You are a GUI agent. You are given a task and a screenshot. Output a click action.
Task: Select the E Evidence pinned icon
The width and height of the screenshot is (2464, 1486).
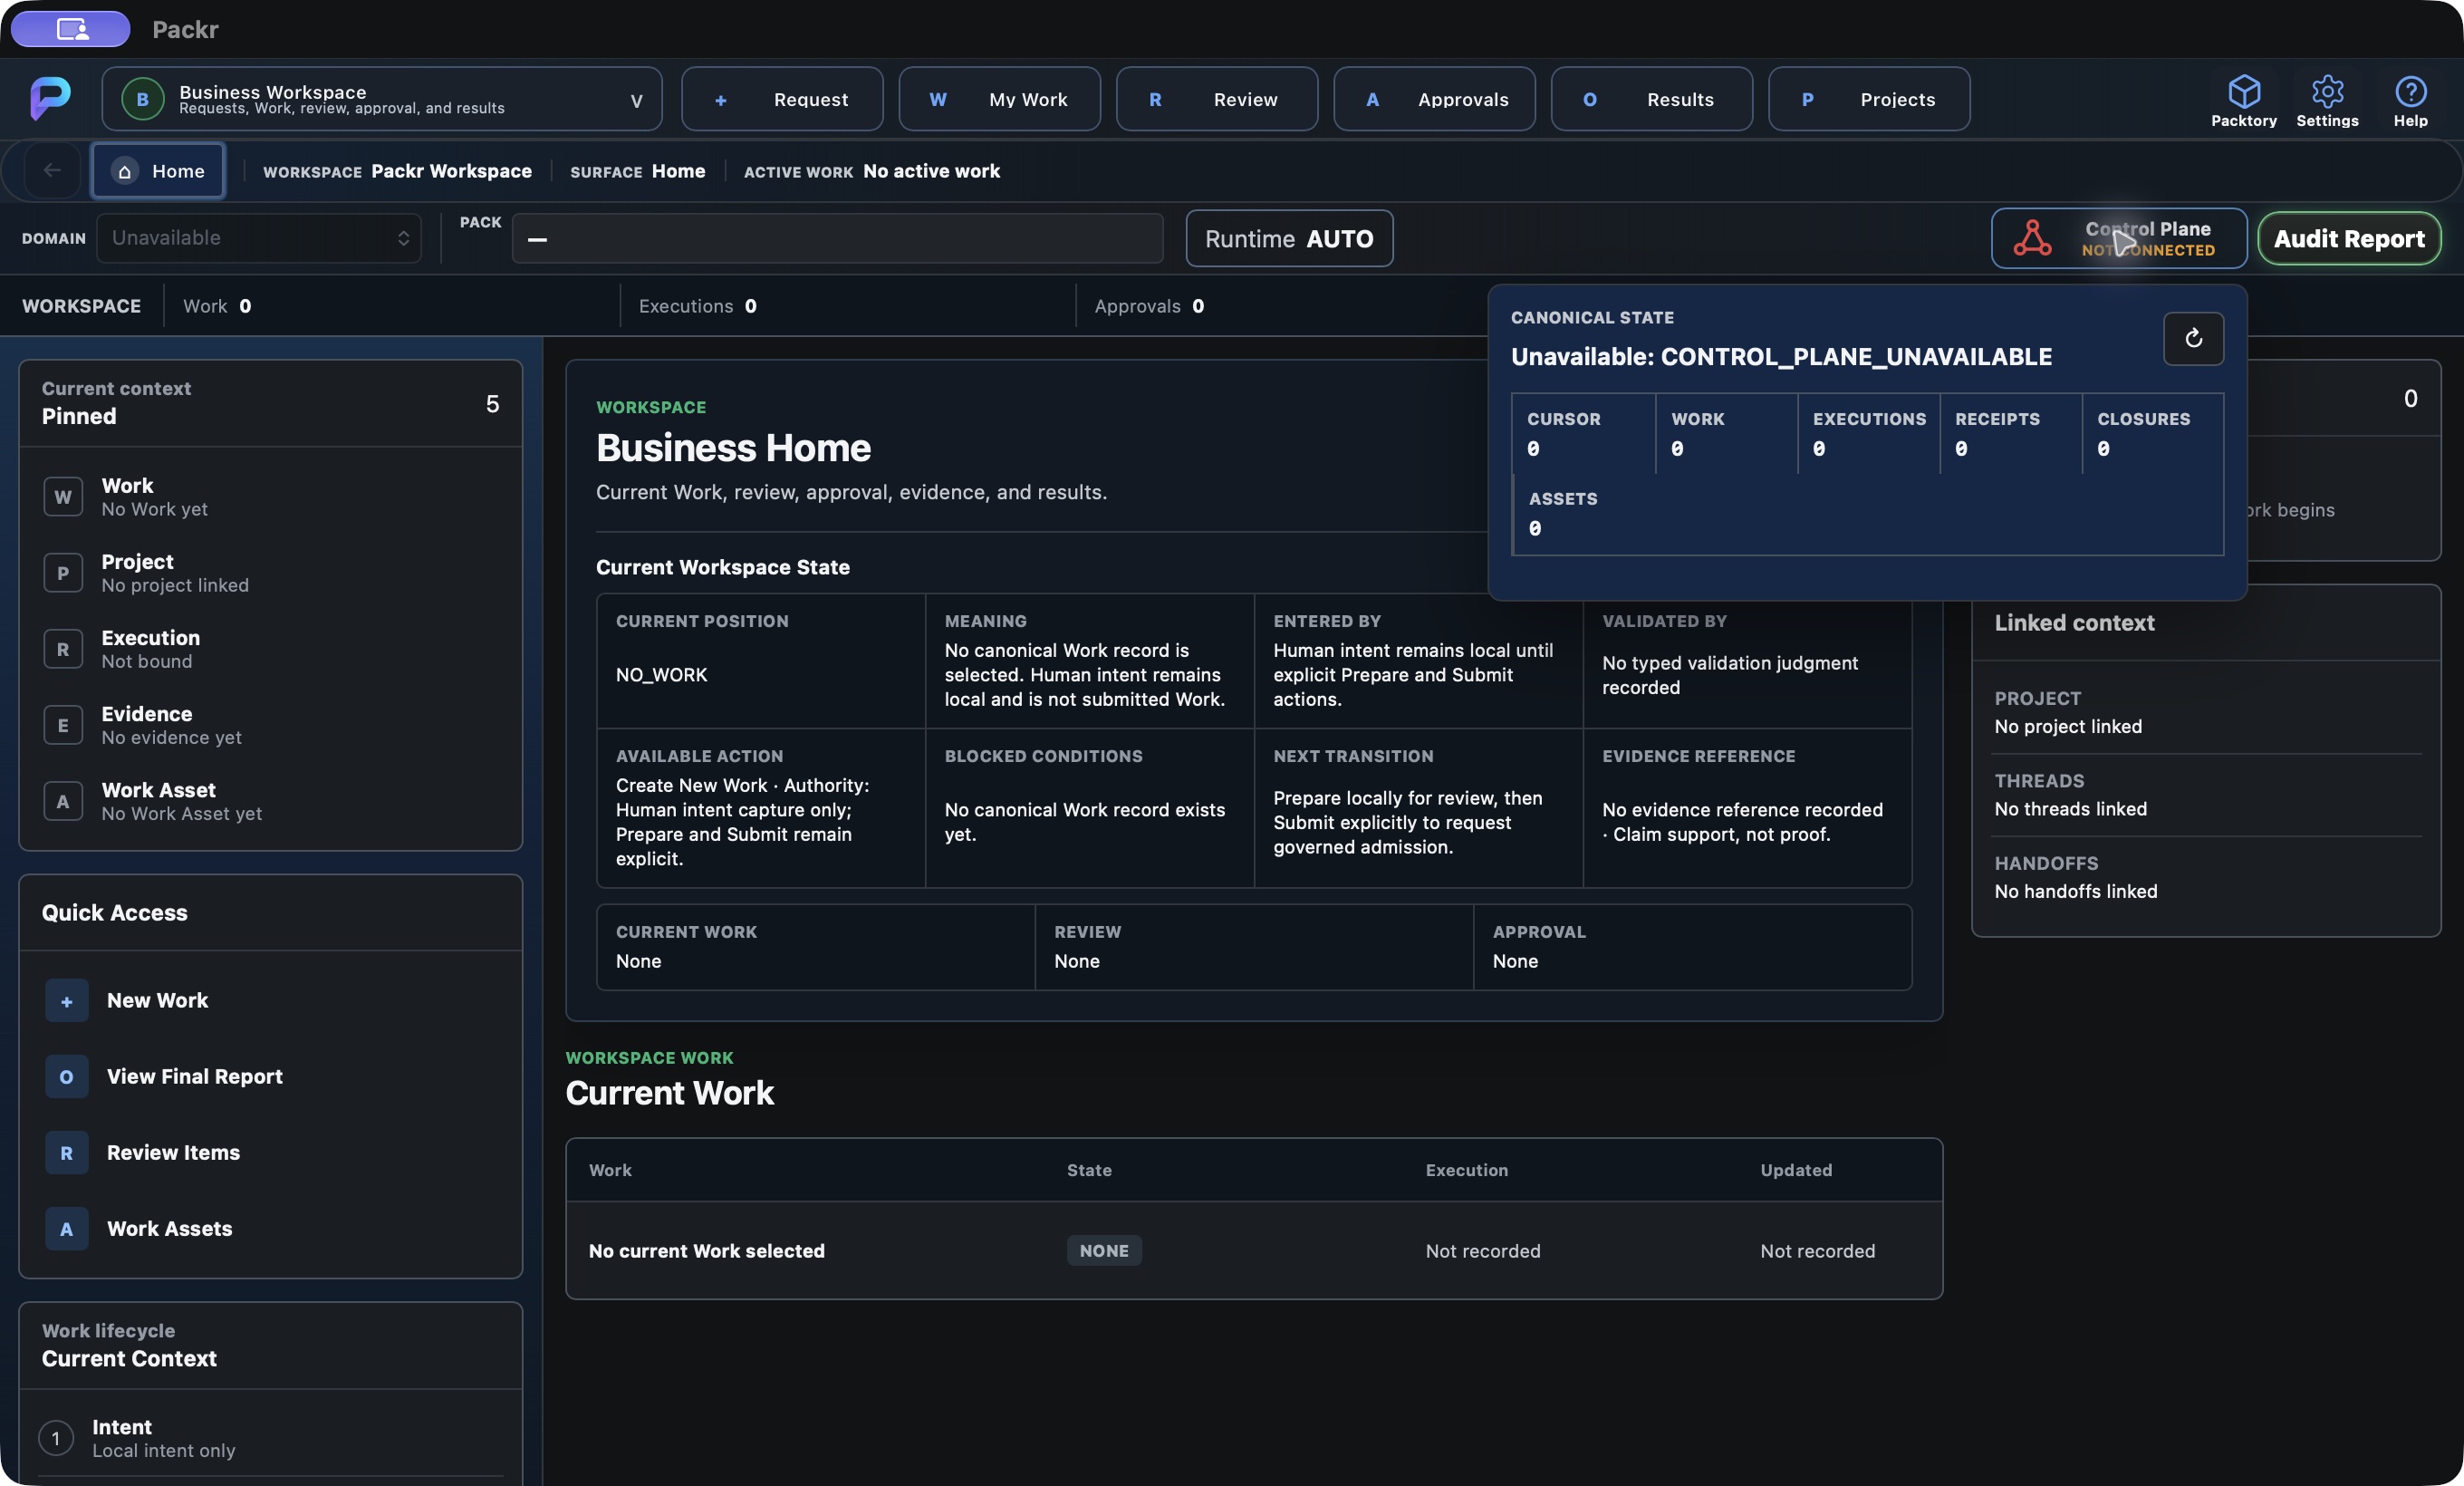[63, 725]
